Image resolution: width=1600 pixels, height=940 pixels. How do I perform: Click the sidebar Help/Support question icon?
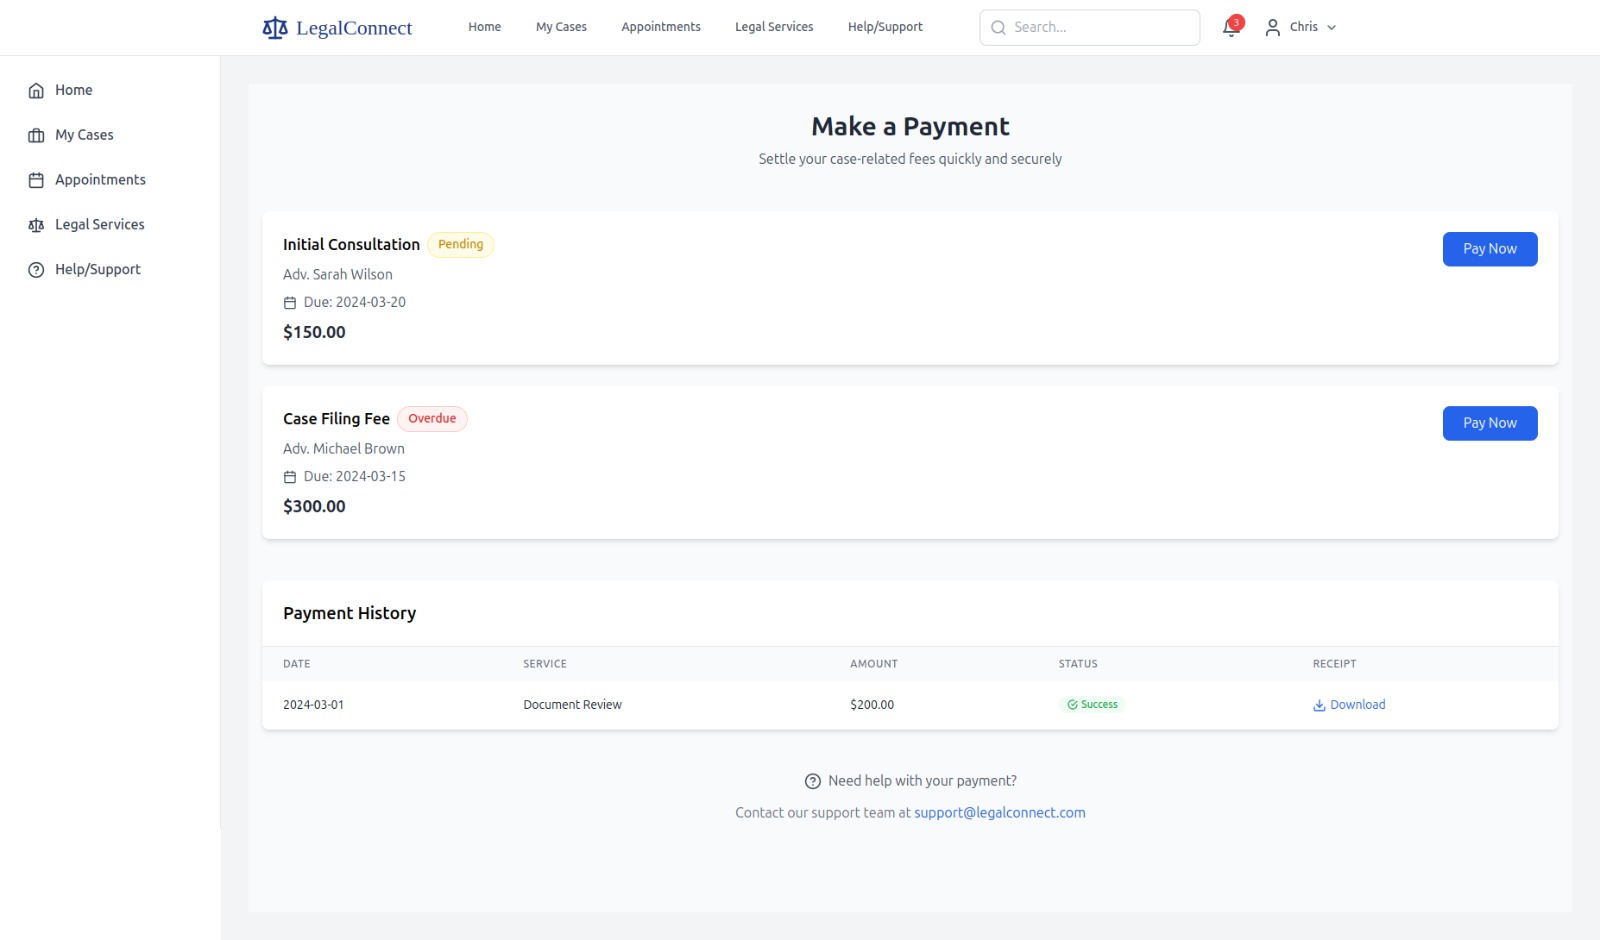36,270
